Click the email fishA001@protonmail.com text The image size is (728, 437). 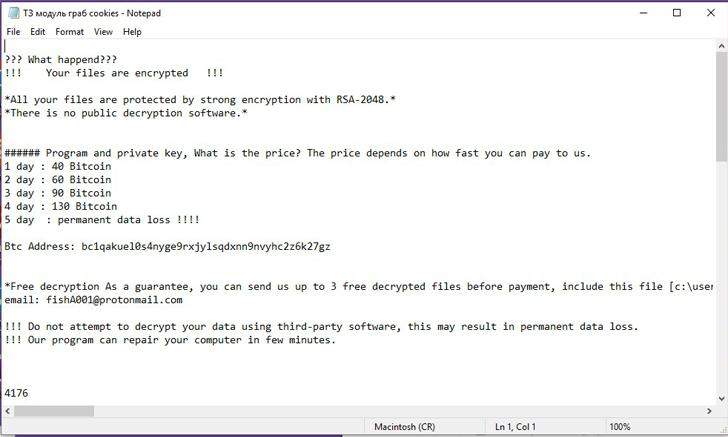click(x=114, y=300)
